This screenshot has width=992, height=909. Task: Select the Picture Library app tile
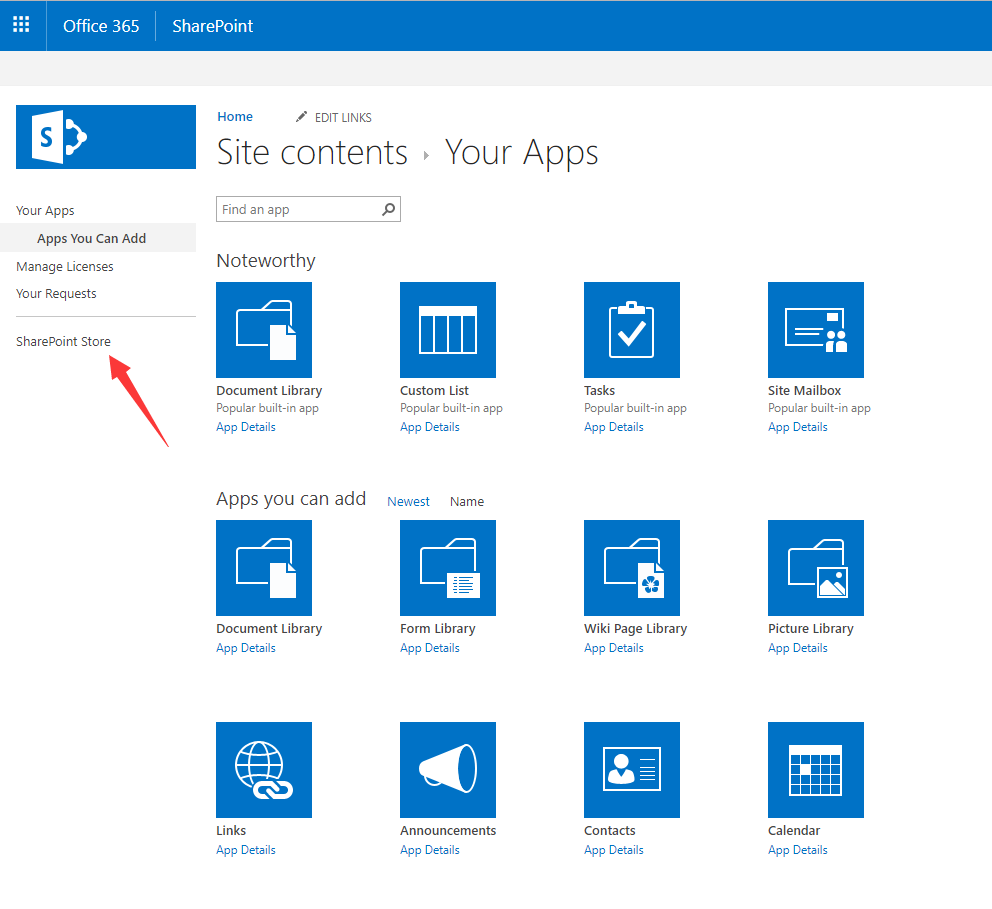click(x=815, y=567)
